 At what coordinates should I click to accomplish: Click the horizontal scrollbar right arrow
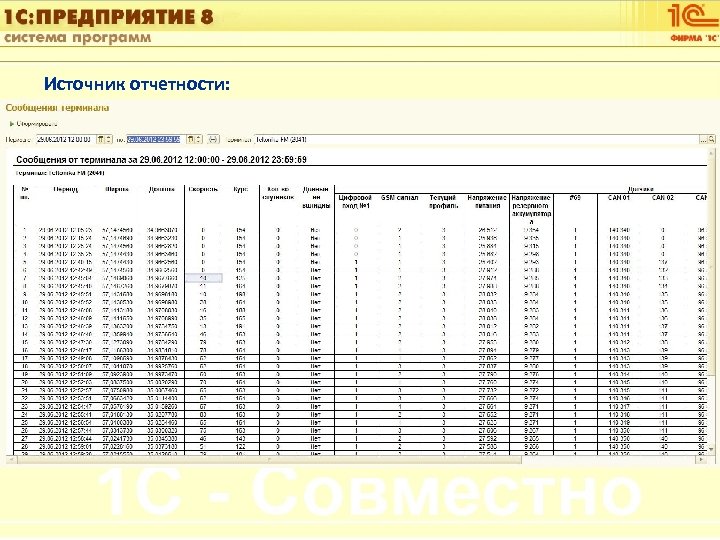coord(701,459)
